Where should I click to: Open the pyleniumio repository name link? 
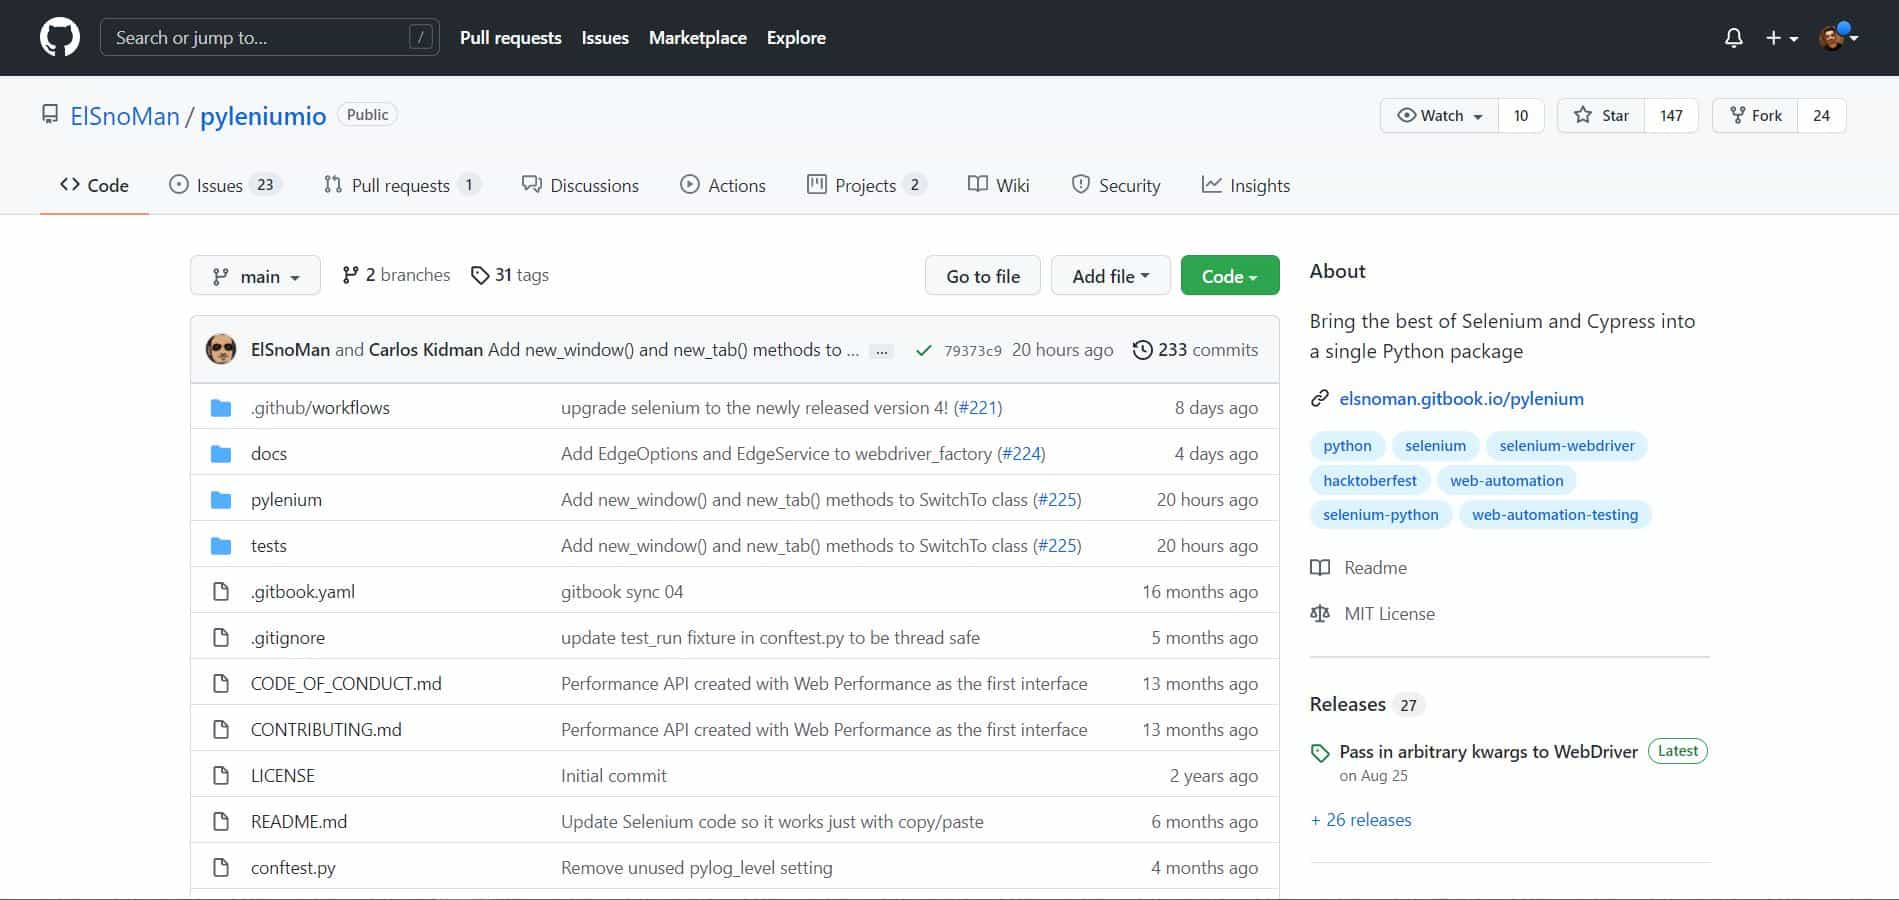tap(263, 116)
